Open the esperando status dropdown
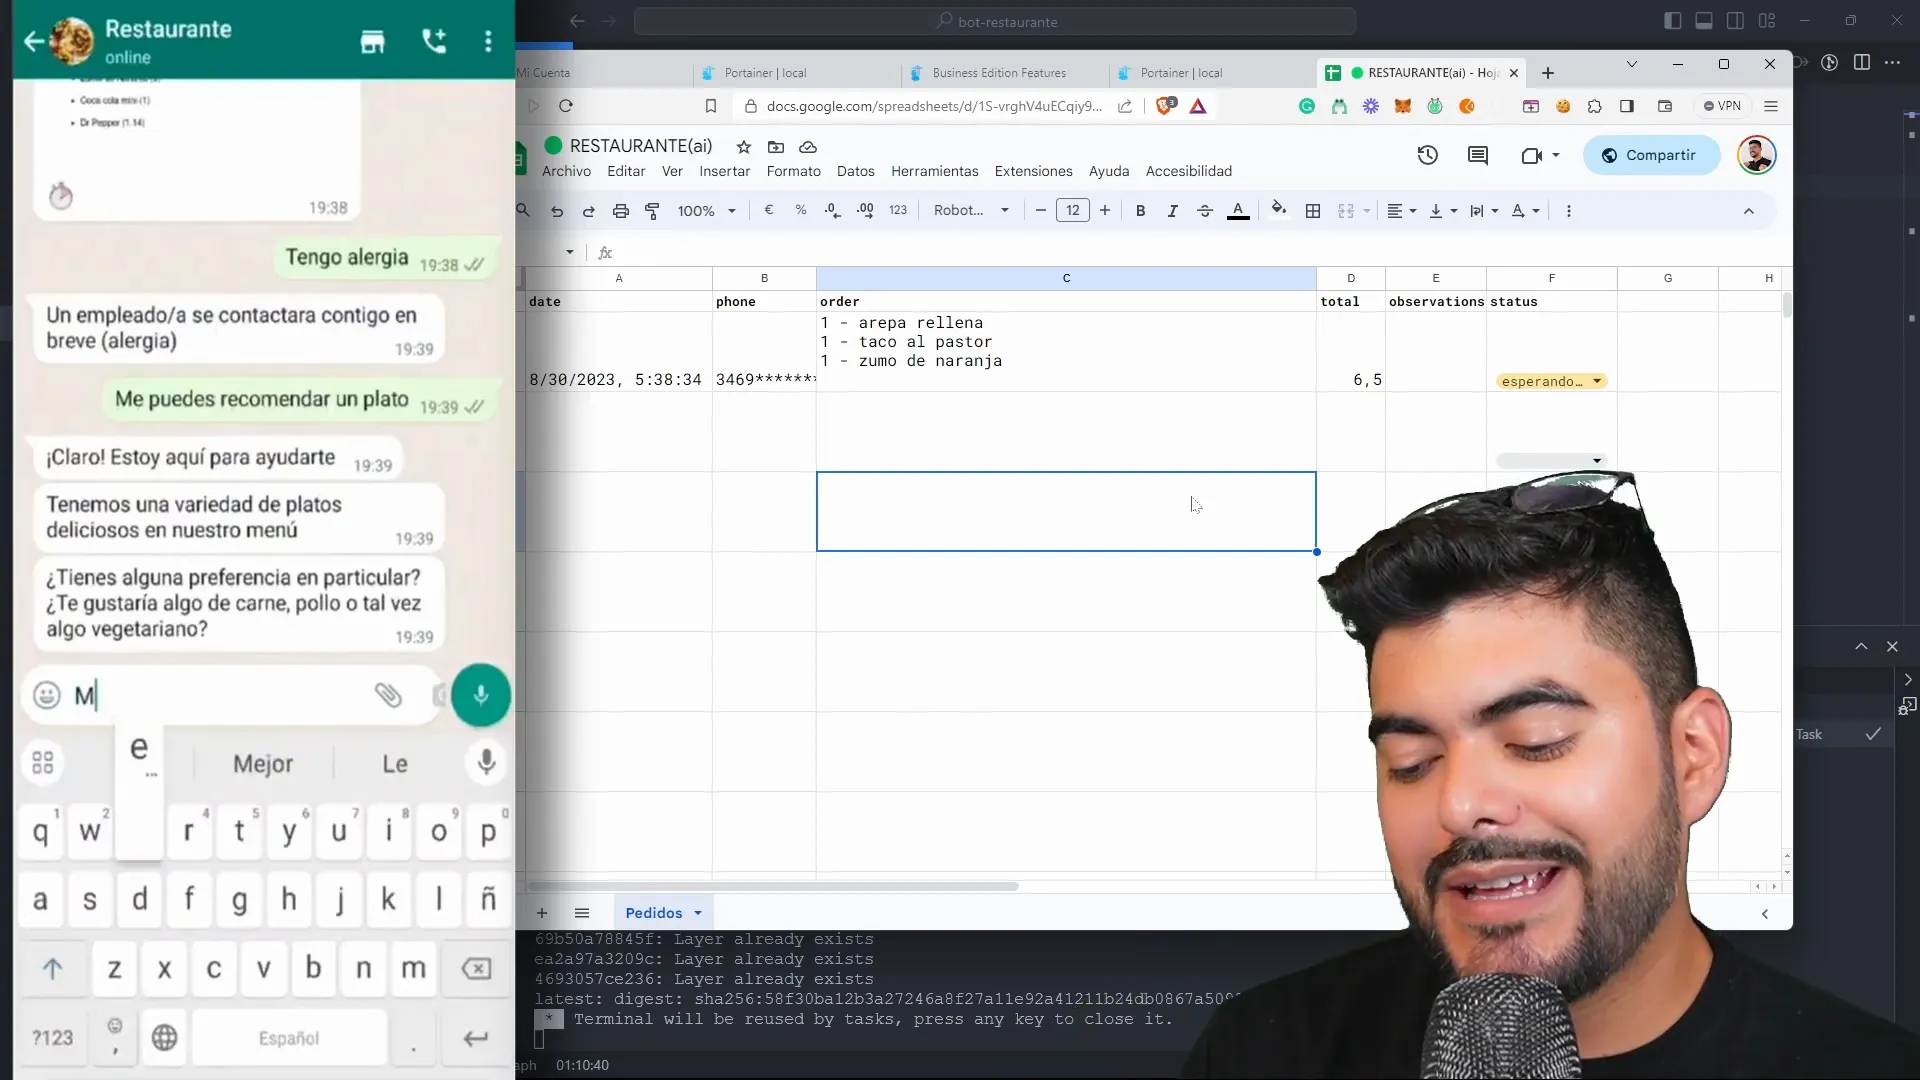This screenshot has height=1080, width=1920. [1596, 381]
